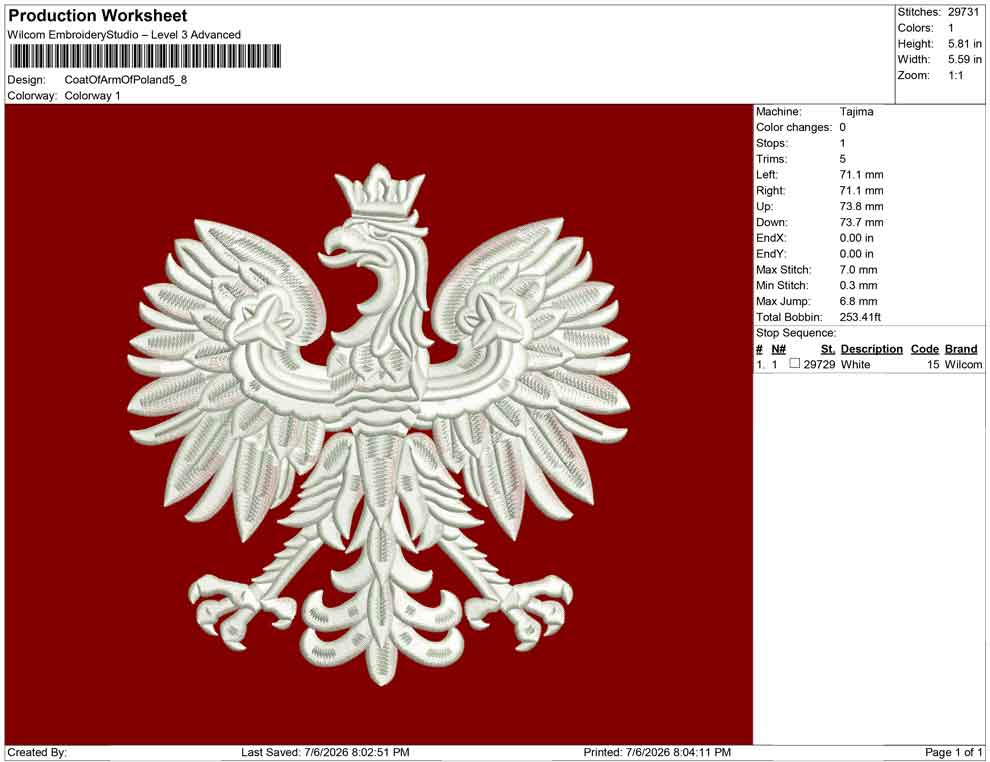Click Min Stitch value '0.3 mm'
This screenshot has width=990, height=762.
tap(858, 285)
